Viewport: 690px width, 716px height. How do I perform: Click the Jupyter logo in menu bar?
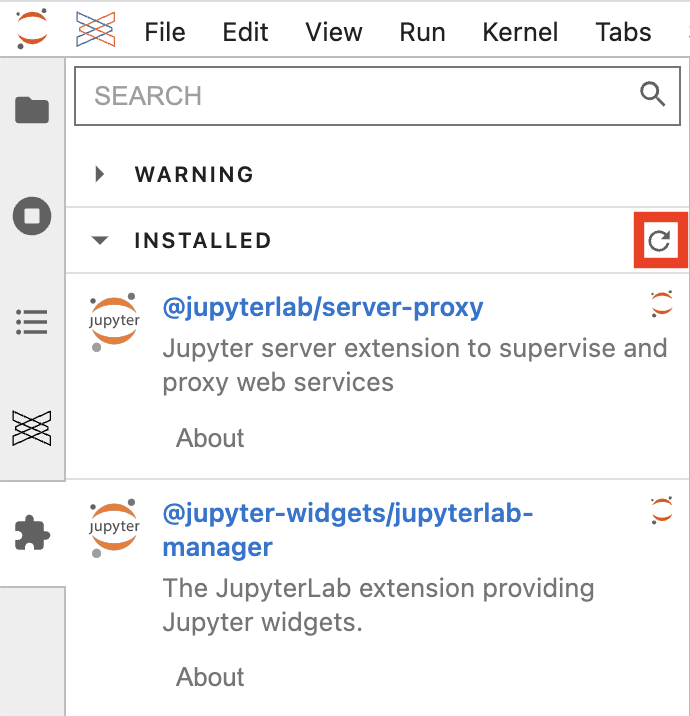pyautogui.click(x=32, y=28)
